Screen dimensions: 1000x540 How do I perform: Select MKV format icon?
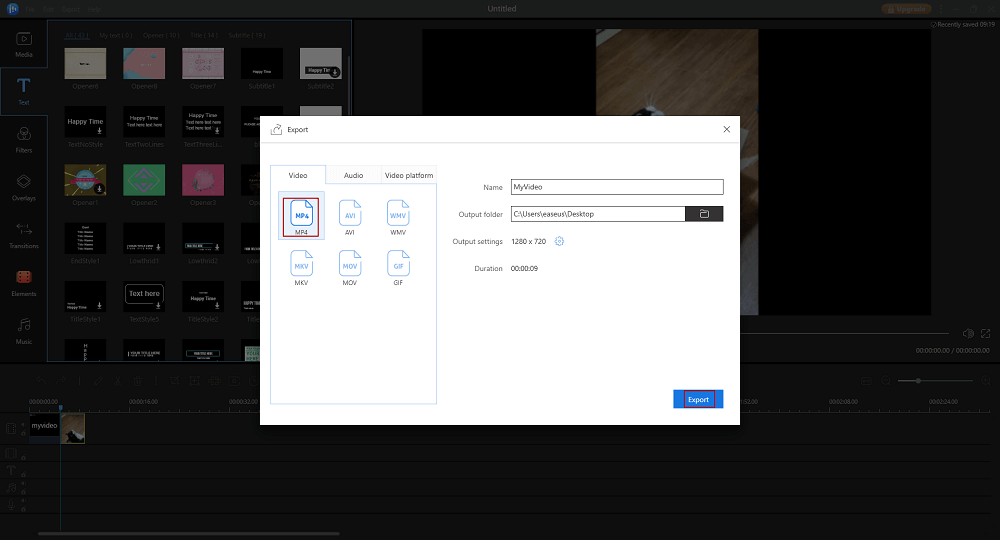(x=301, y=265)
